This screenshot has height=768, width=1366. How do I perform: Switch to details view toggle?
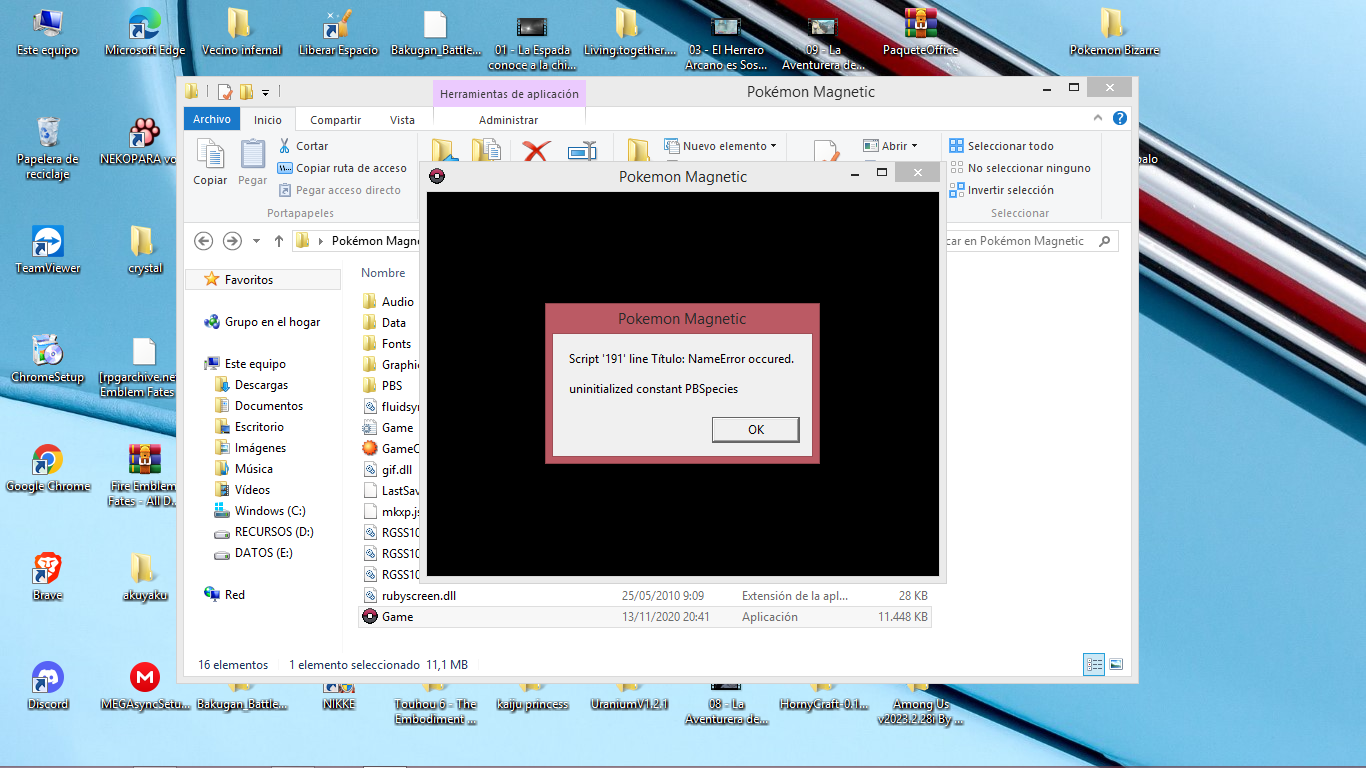pos(1094,664)
